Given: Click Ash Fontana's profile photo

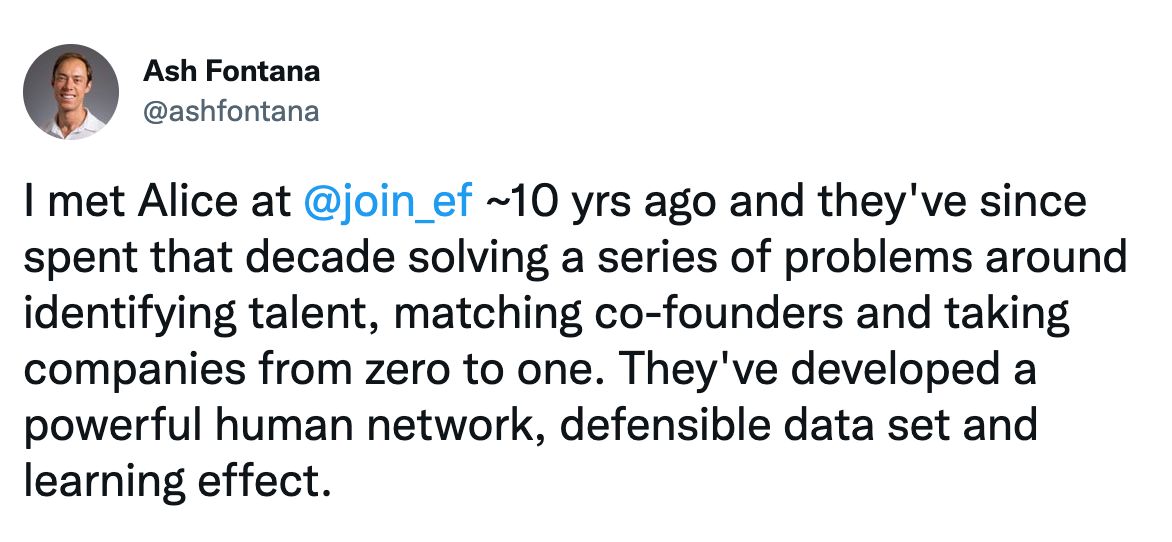Looking at the screenshot, I should [x=71, y=91].
